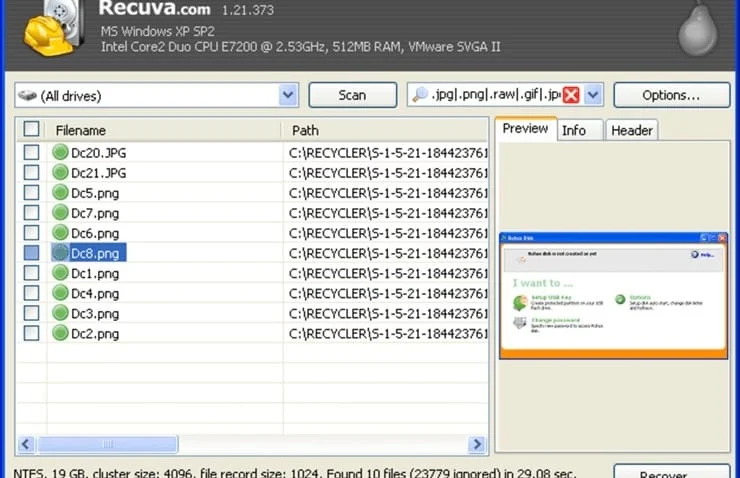This screenshot has height=478, width=740.
Task: Check the box for Dc6.png
Action: [32, 233]
